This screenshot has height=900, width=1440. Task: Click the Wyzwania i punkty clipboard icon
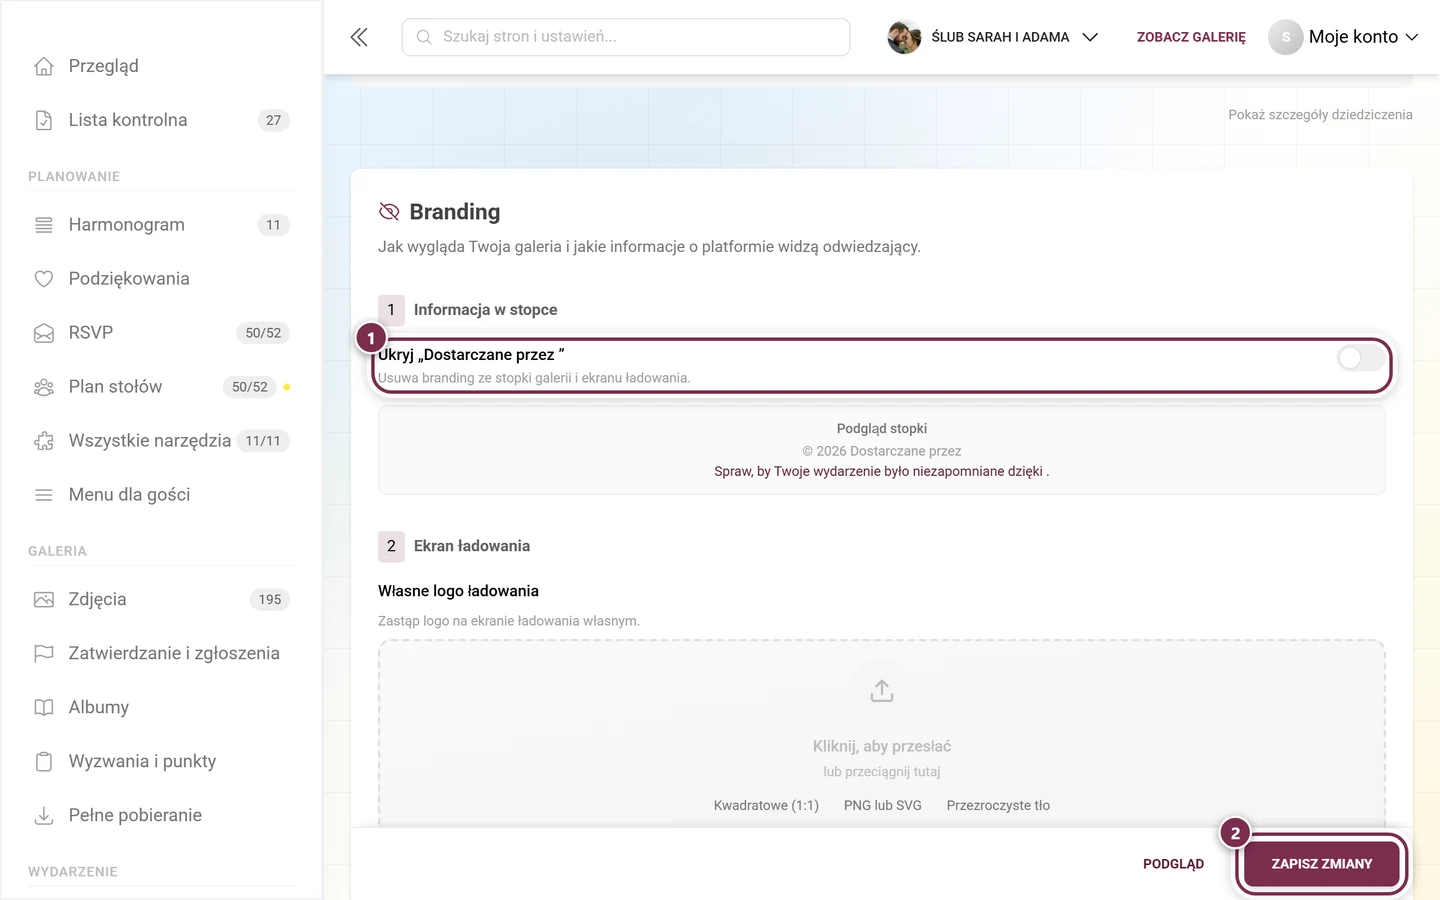(x=44, y=762)
